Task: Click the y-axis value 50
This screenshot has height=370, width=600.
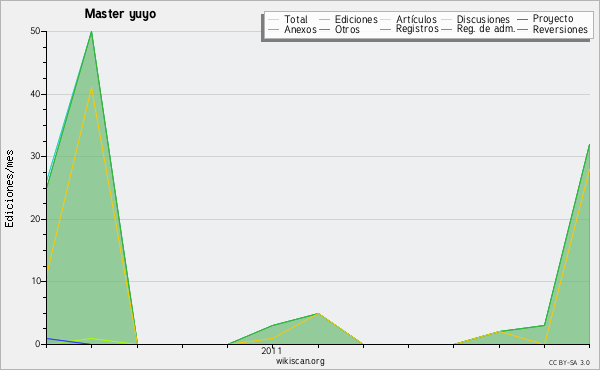Action: click(x=35, y=31)
